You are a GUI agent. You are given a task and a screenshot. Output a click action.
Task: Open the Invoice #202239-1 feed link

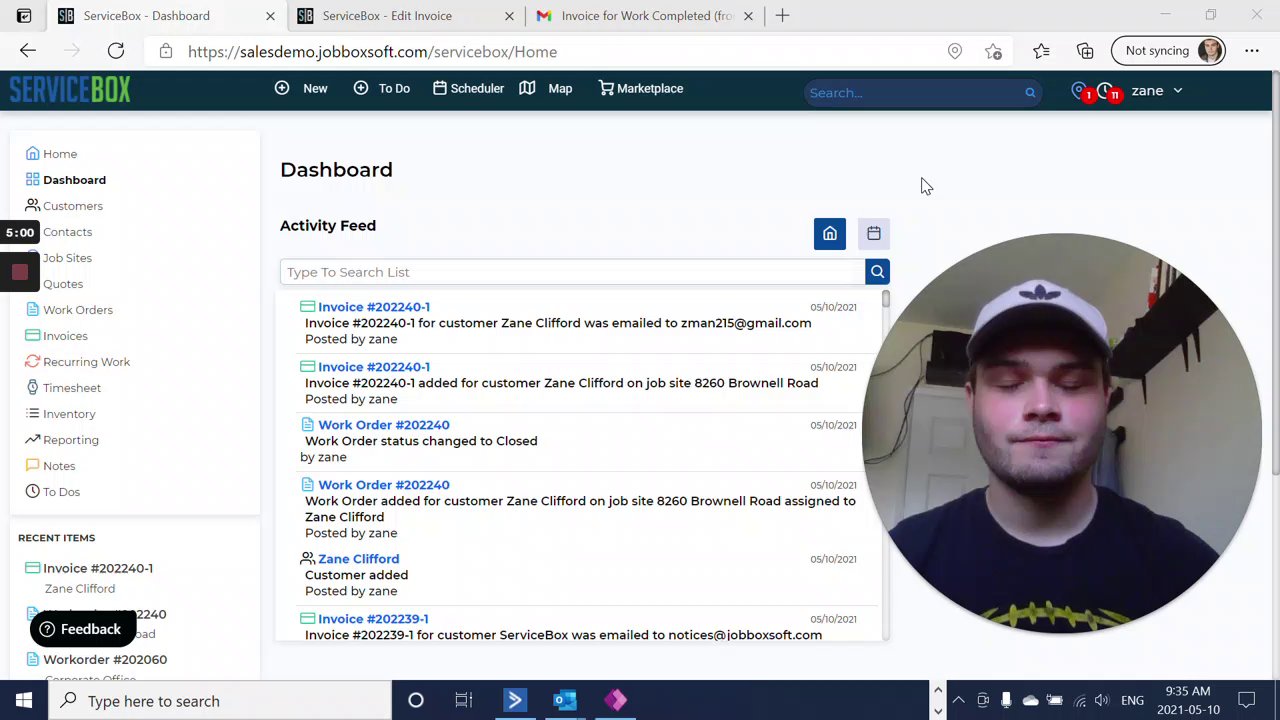click(x=373, y=619)
